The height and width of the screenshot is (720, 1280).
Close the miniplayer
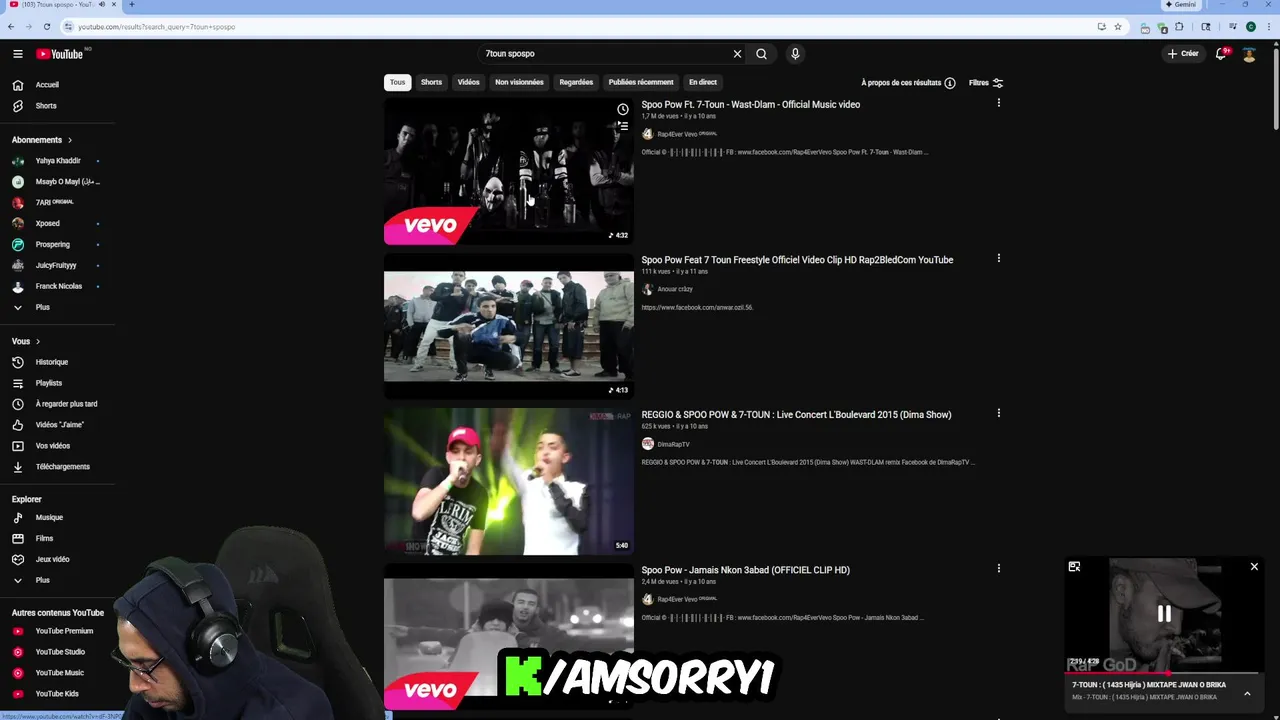[1254, 566]
